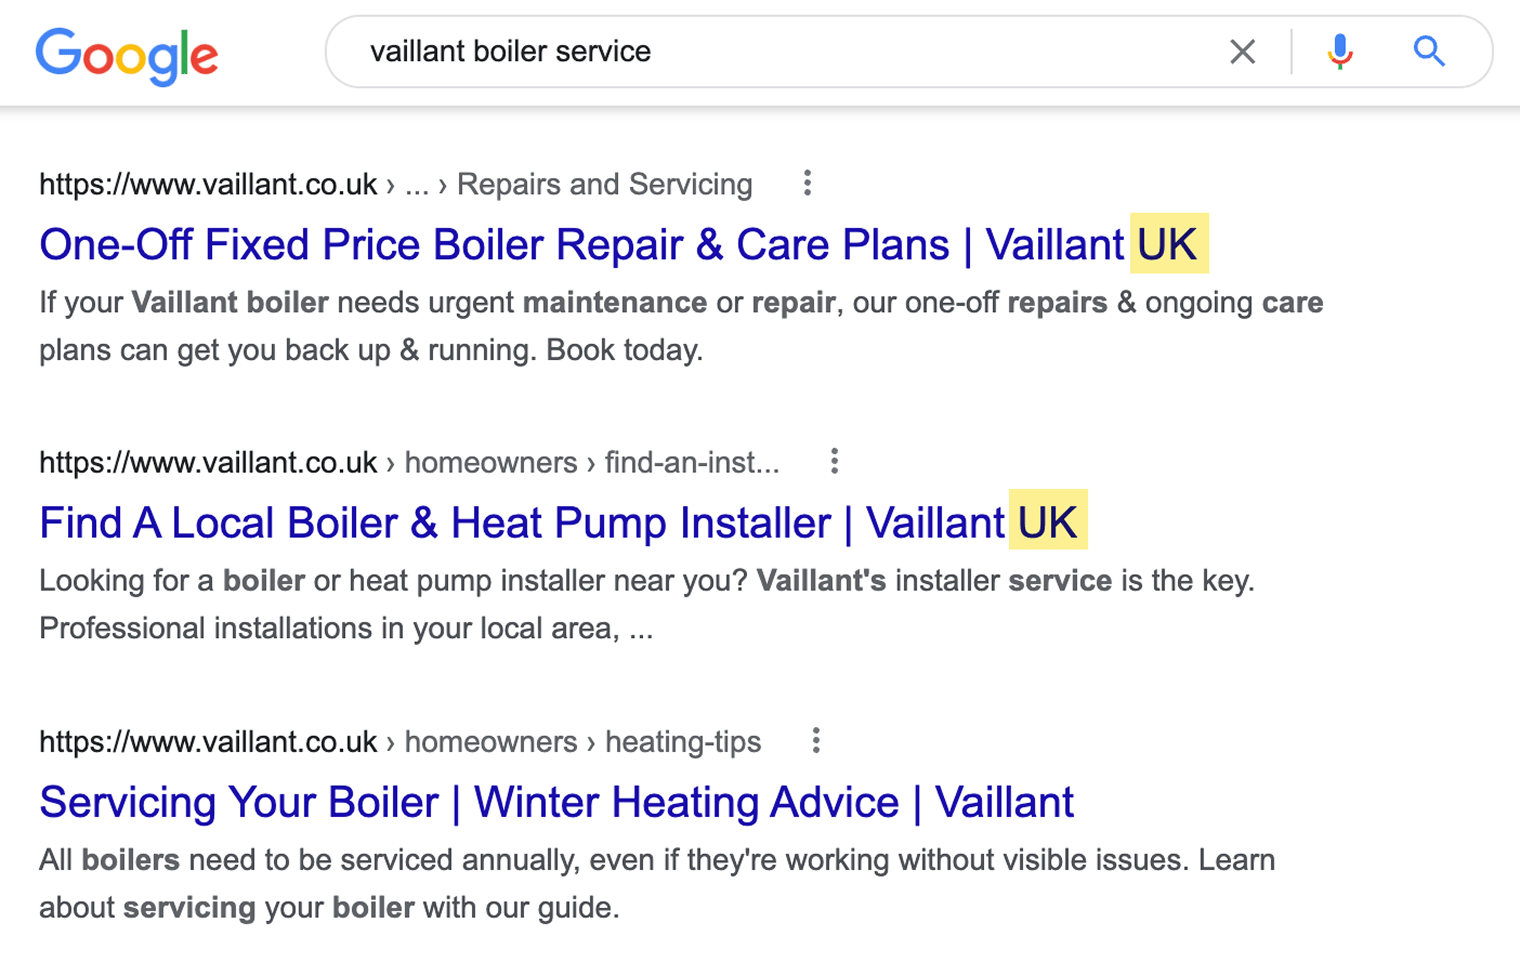Click the microphone icon for voice search
Image resolution: width=1520 pixels, height=954 pixels.
1339,51
